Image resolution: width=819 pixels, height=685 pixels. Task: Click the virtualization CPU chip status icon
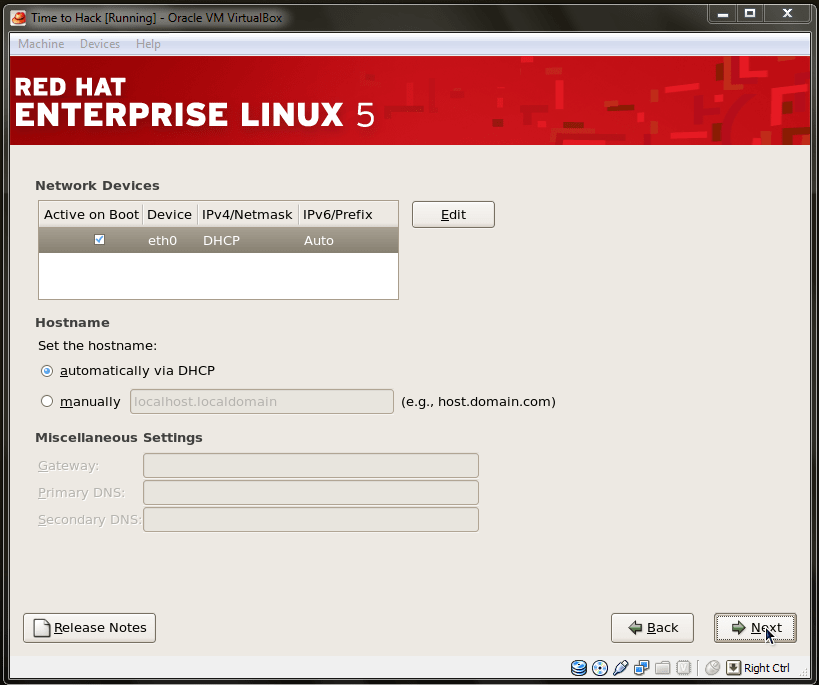pyautogui.click(x=683, y=668)
